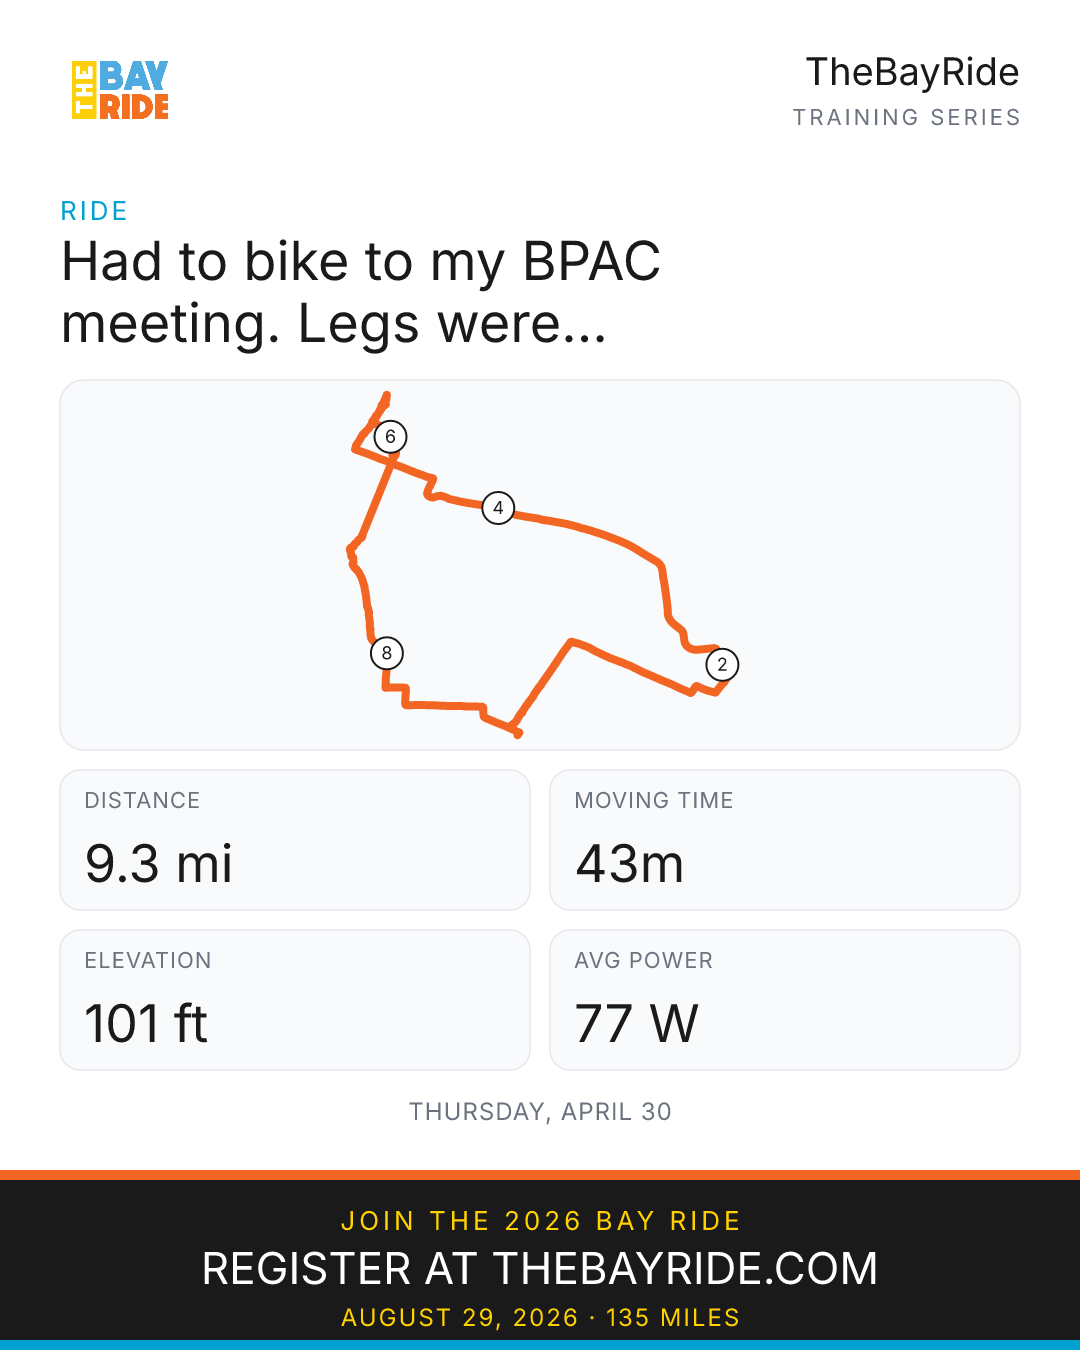
Task: Select mile marker 6 on route
Action: [x=391, y=436]
